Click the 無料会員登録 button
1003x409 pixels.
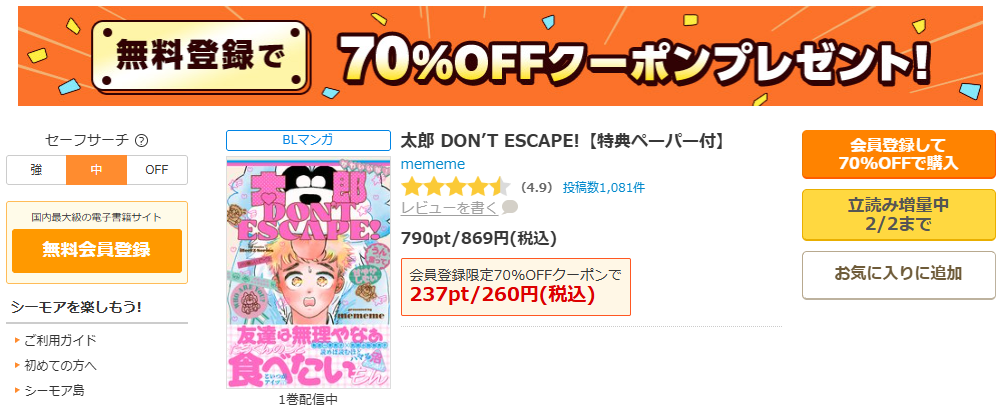[97, 250]
